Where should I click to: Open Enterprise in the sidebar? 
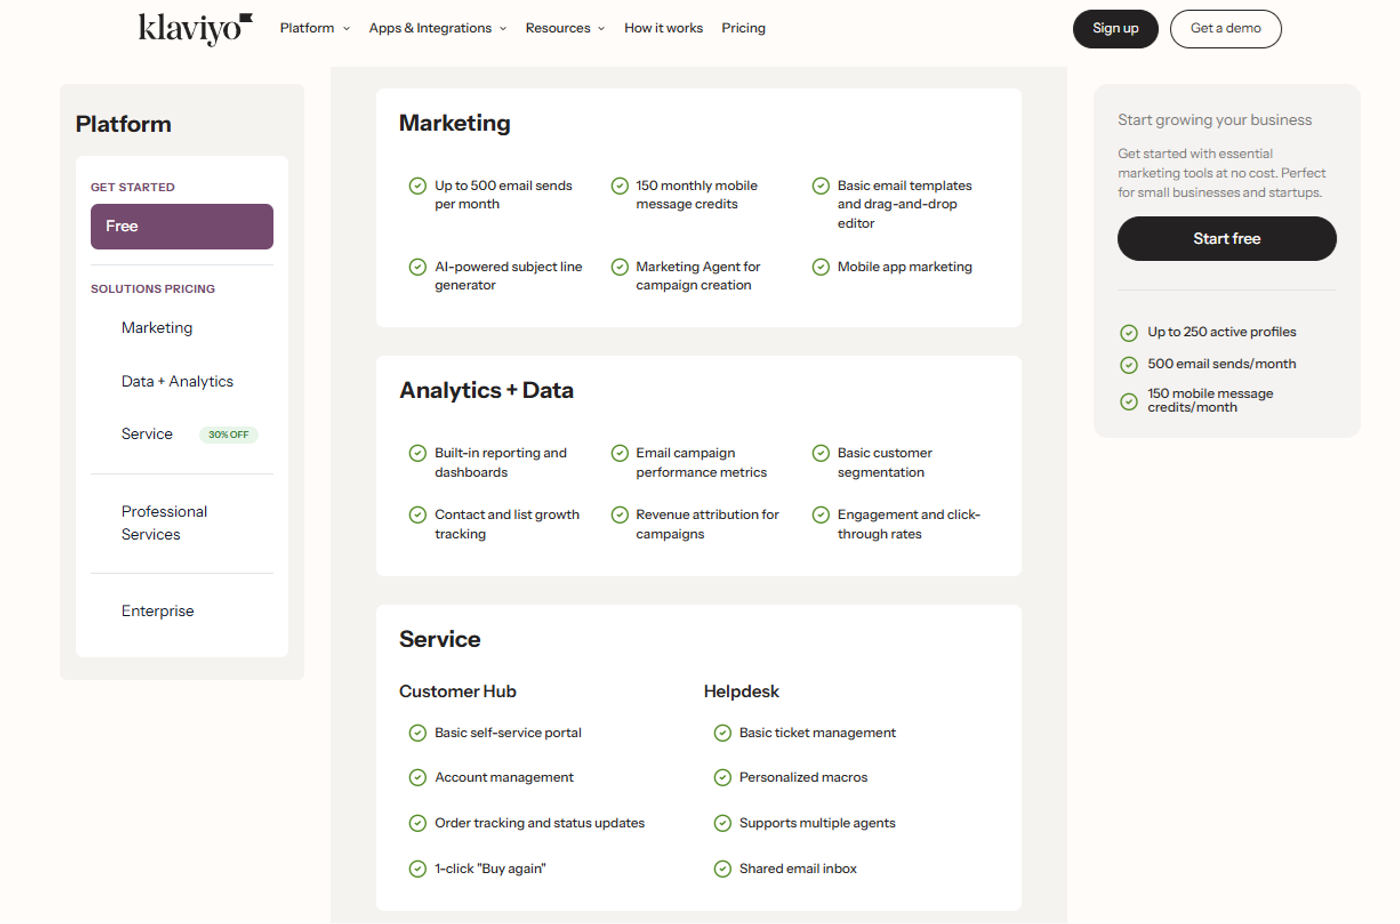point(158,611)
